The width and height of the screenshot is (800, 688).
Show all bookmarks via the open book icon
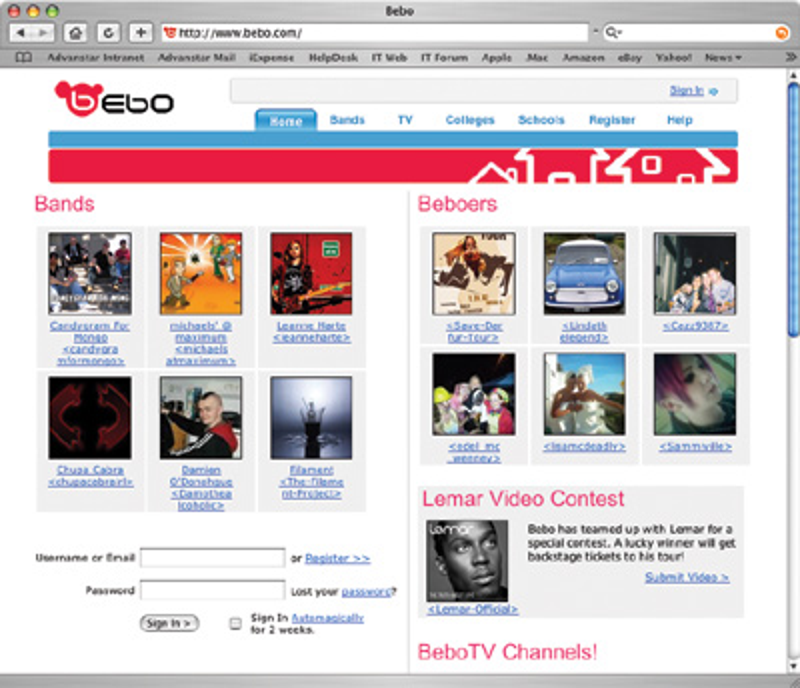tap(23, 57)
